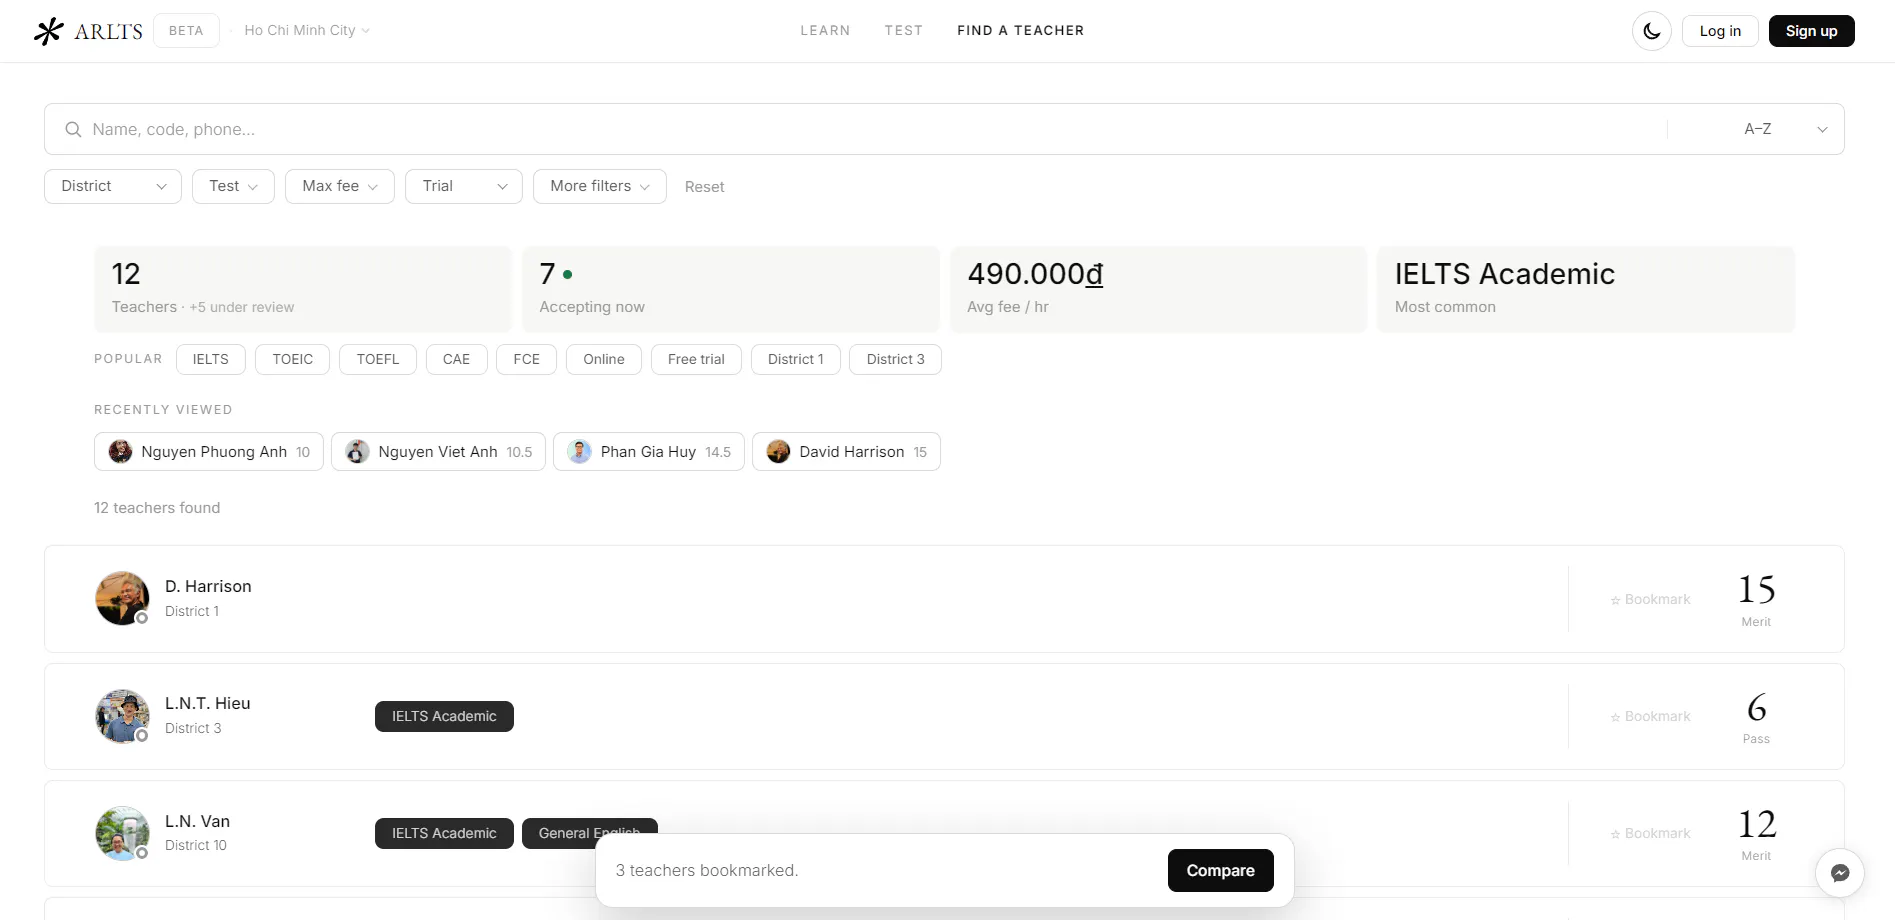Click the 490.000đ average fee card

(x=1158, y=289)
